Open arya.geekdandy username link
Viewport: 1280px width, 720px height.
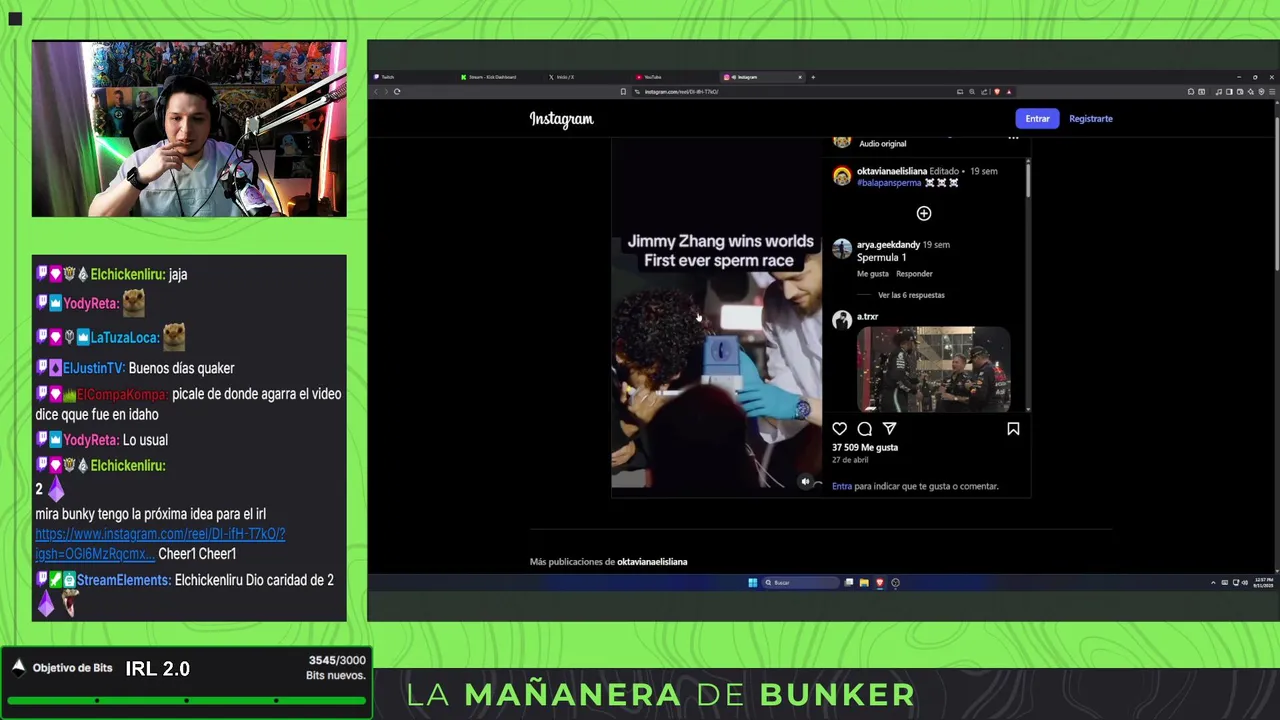(x=888, y=245)
